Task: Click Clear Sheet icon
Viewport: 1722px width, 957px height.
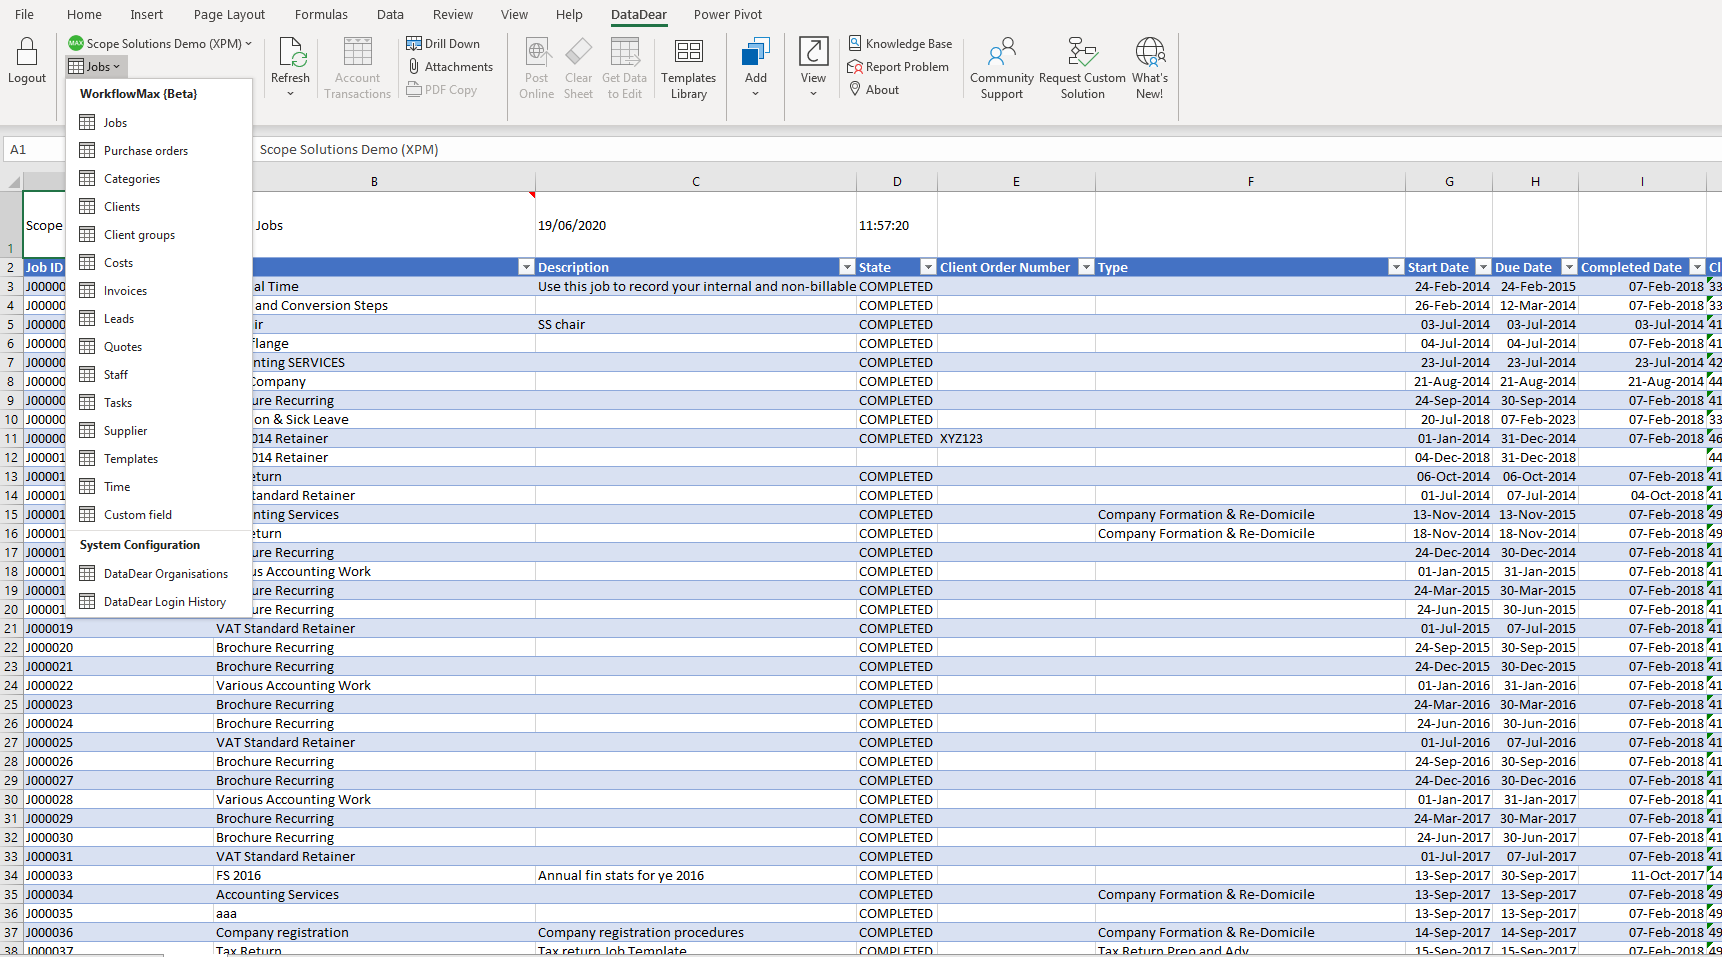Action: coord(578,52)
